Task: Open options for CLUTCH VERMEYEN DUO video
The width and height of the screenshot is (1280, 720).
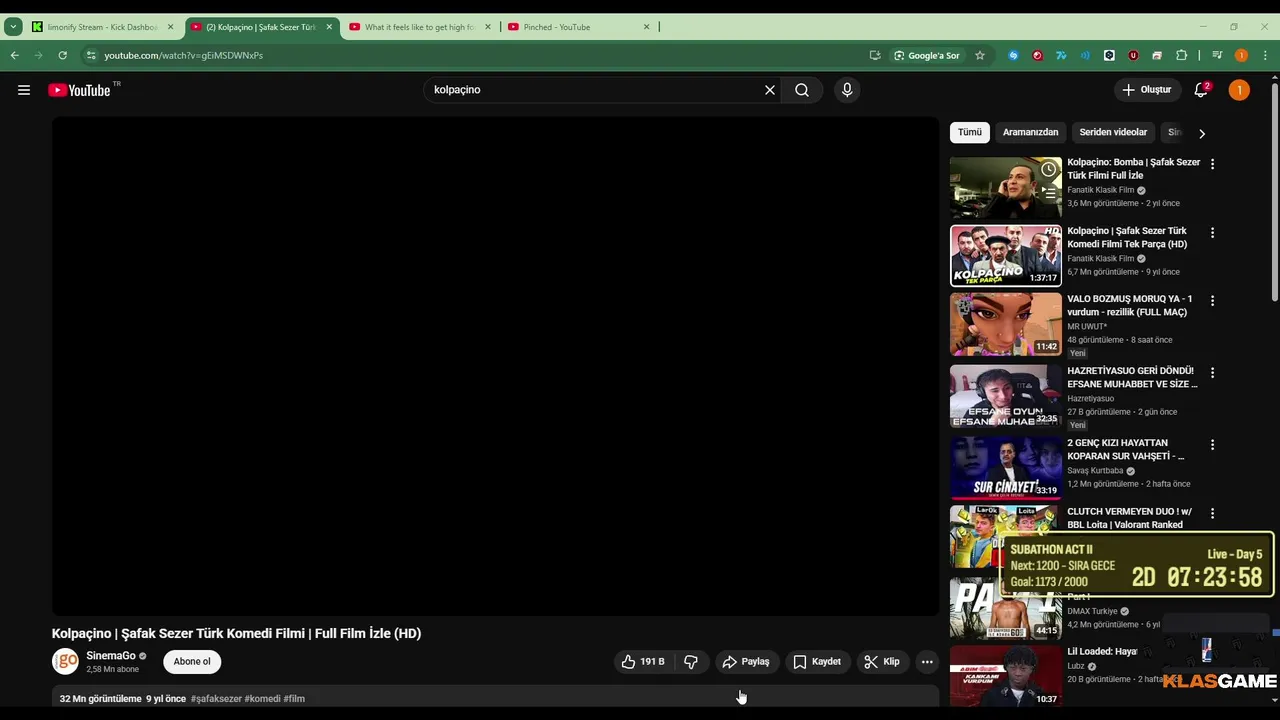Action: tap(1212, 514)
